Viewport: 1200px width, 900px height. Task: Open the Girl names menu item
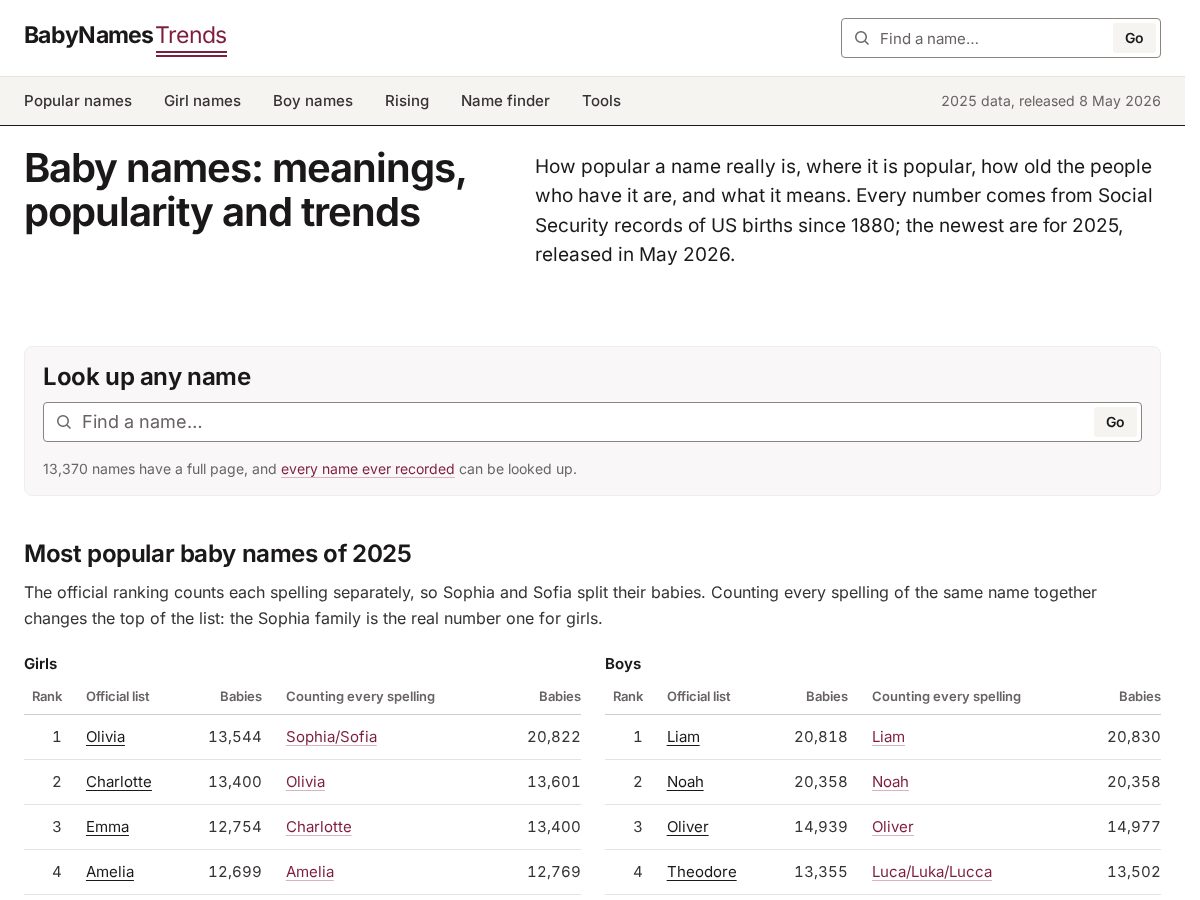pos(202,101)
